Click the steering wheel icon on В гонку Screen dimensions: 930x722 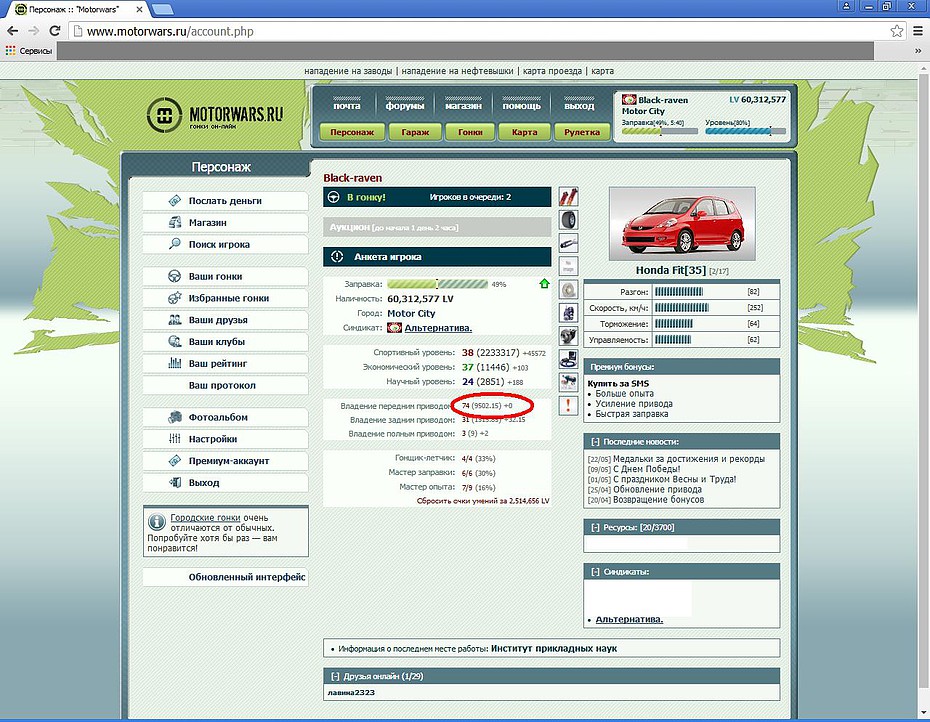[x=334, y=197]
